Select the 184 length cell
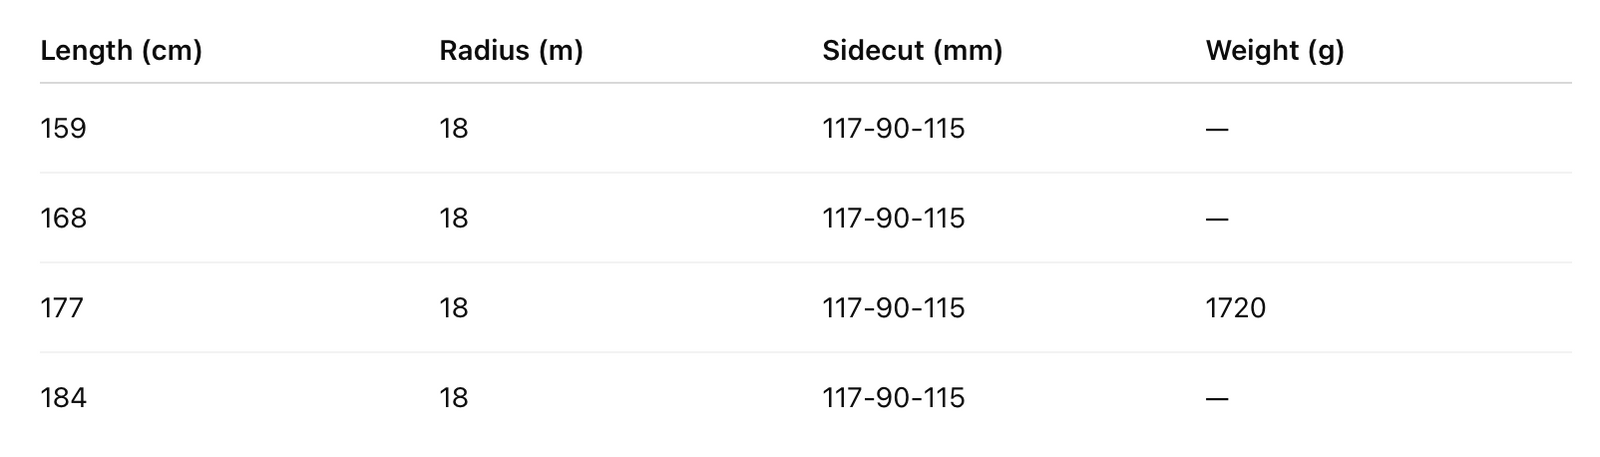 [63, 397]
